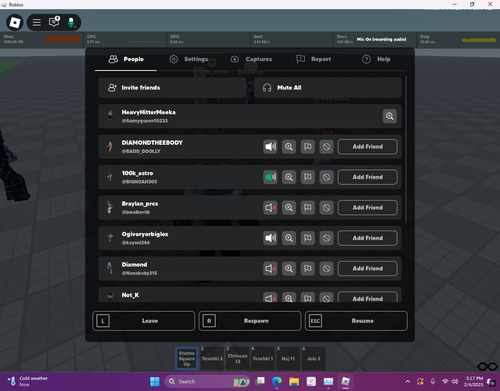Inspect Diamond @Nanababy215 avatar
Screen dimensions: 500x391
coord(289,268)
